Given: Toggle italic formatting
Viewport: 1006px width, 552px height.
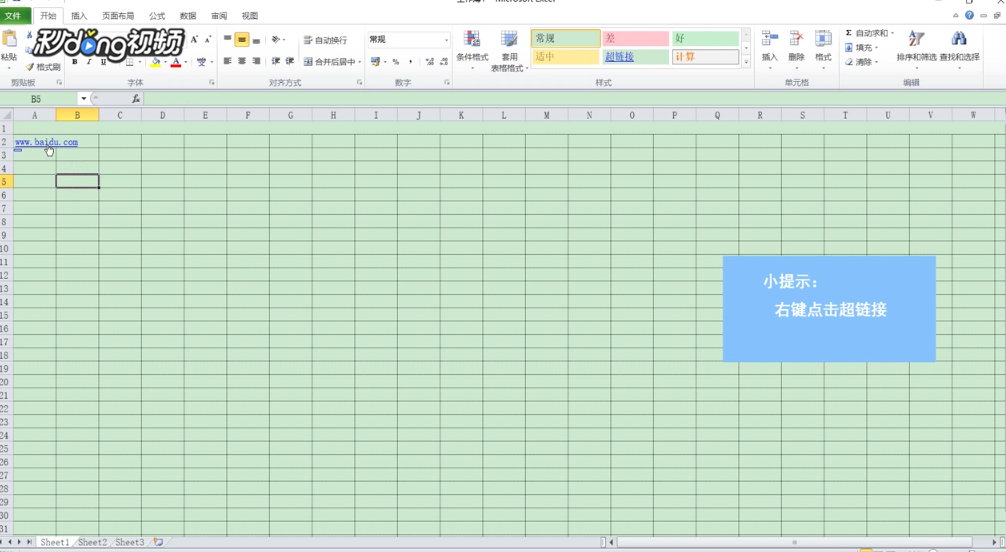Looking at the screenshot, I should (x=89, y=62).
